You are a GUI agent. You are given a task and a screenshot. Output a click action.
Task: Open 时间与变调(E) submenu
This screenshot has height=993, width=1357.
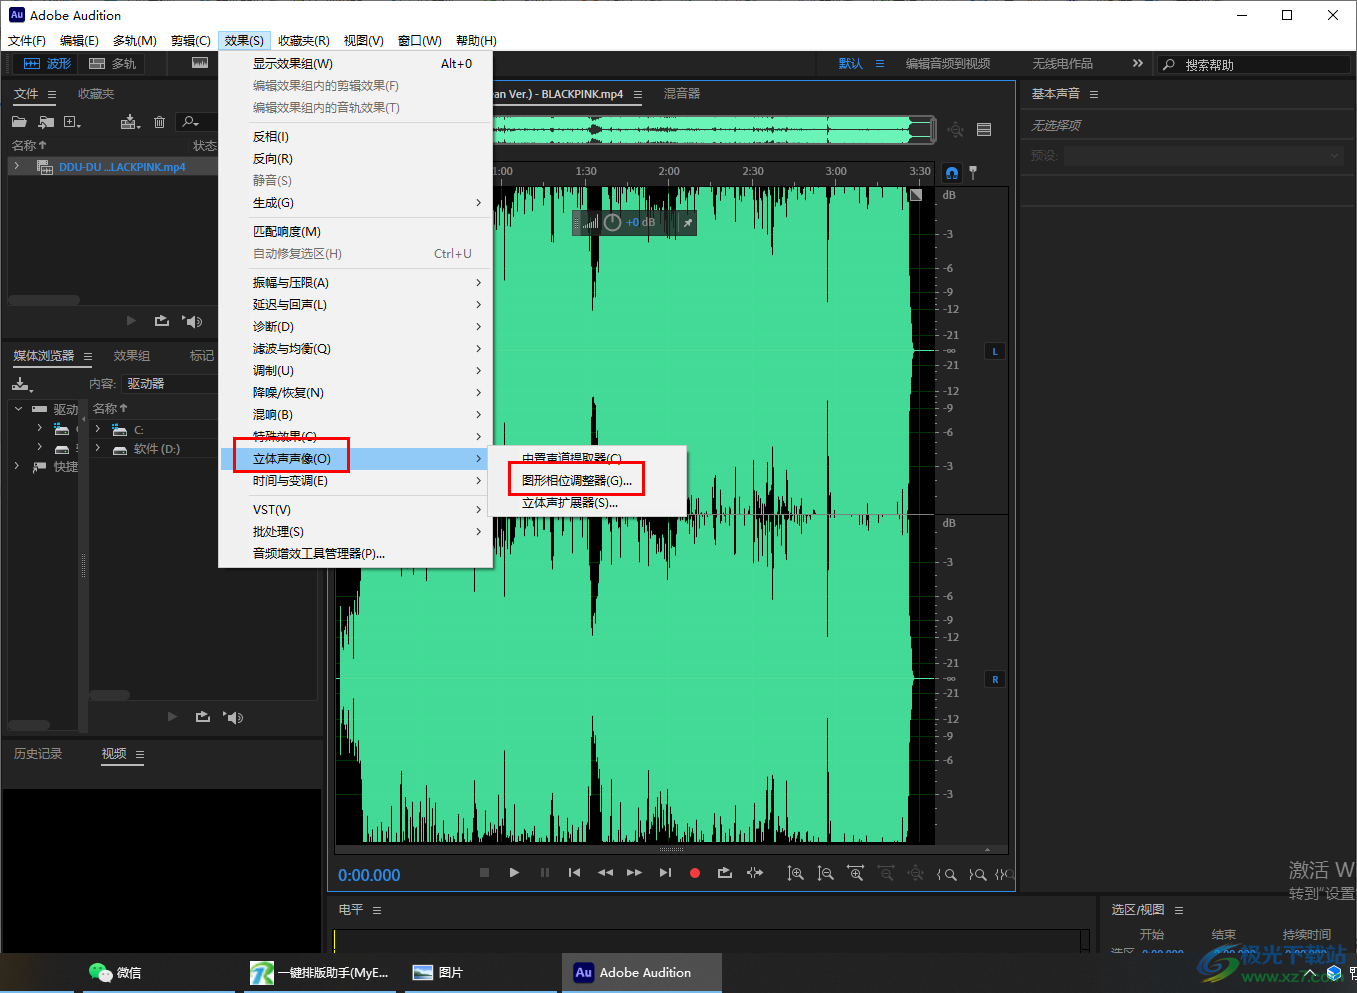[x=355, y=481]
